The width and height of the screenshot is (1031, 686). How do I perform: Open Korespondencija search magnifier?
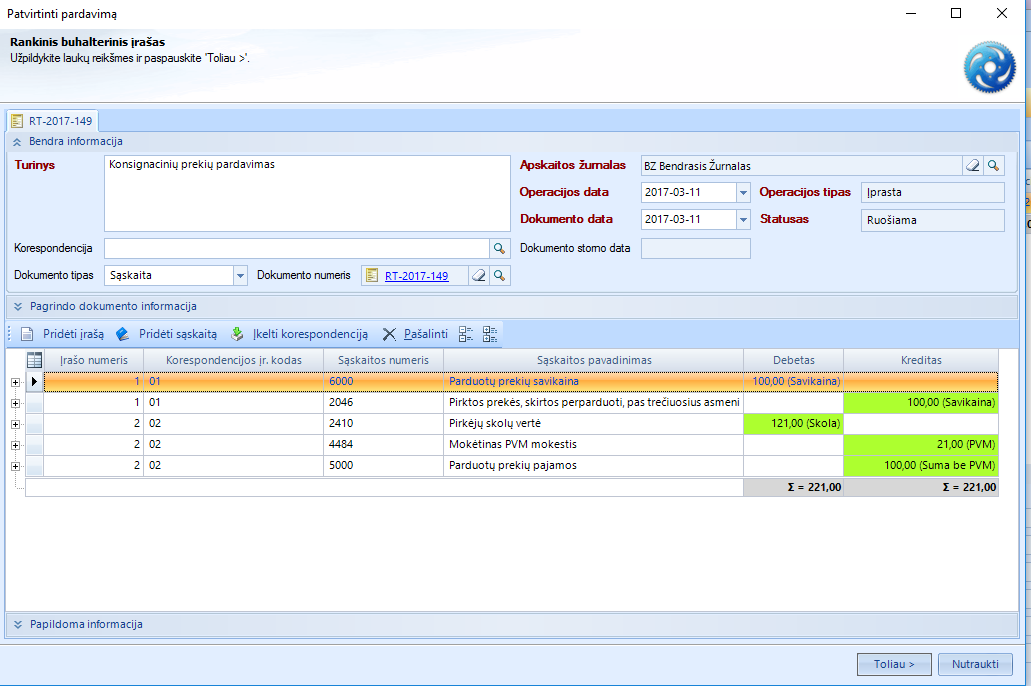[x=499, y=248]
